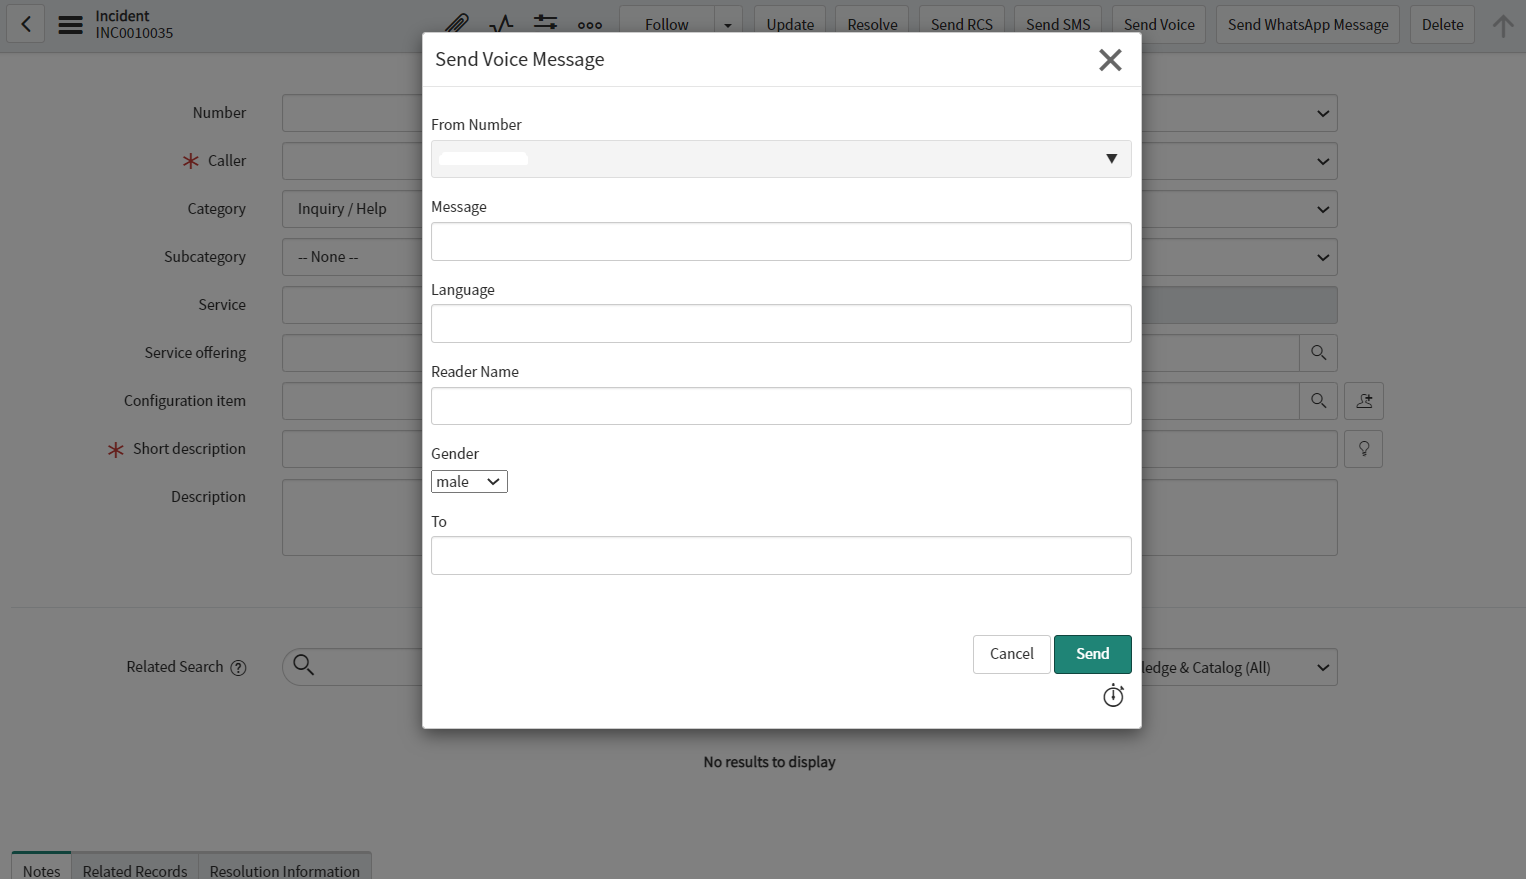Close the Send Voice Message dialog

click(1110, 60)
